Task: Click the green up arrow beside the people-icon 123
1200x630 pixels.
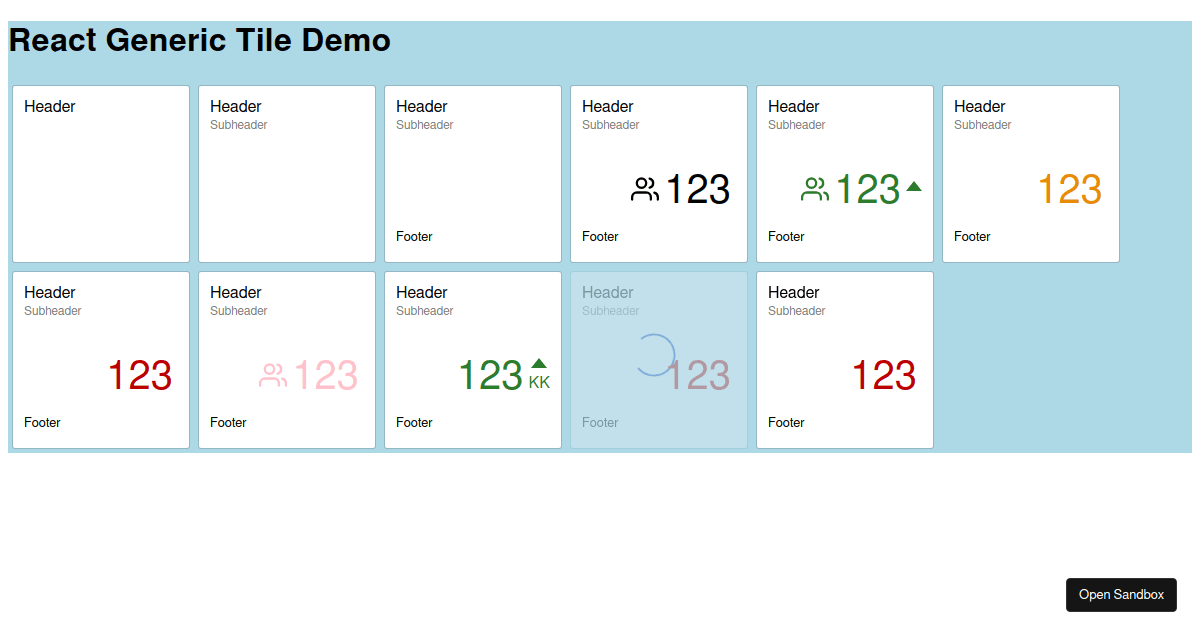Action: [x=914, y=186]
